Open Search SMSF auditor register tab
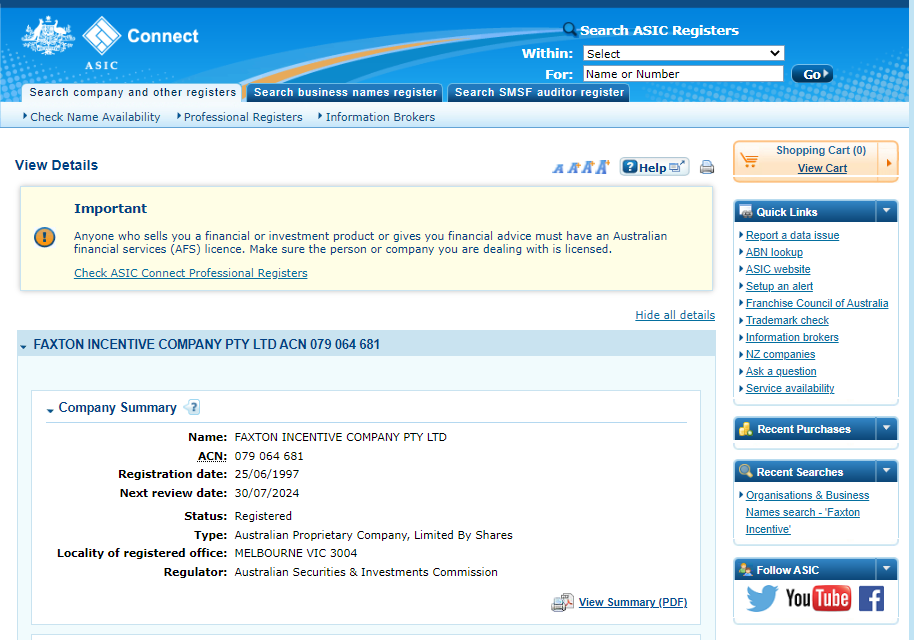Viewport: 914px width, 640px height. [x=539, y=92]
